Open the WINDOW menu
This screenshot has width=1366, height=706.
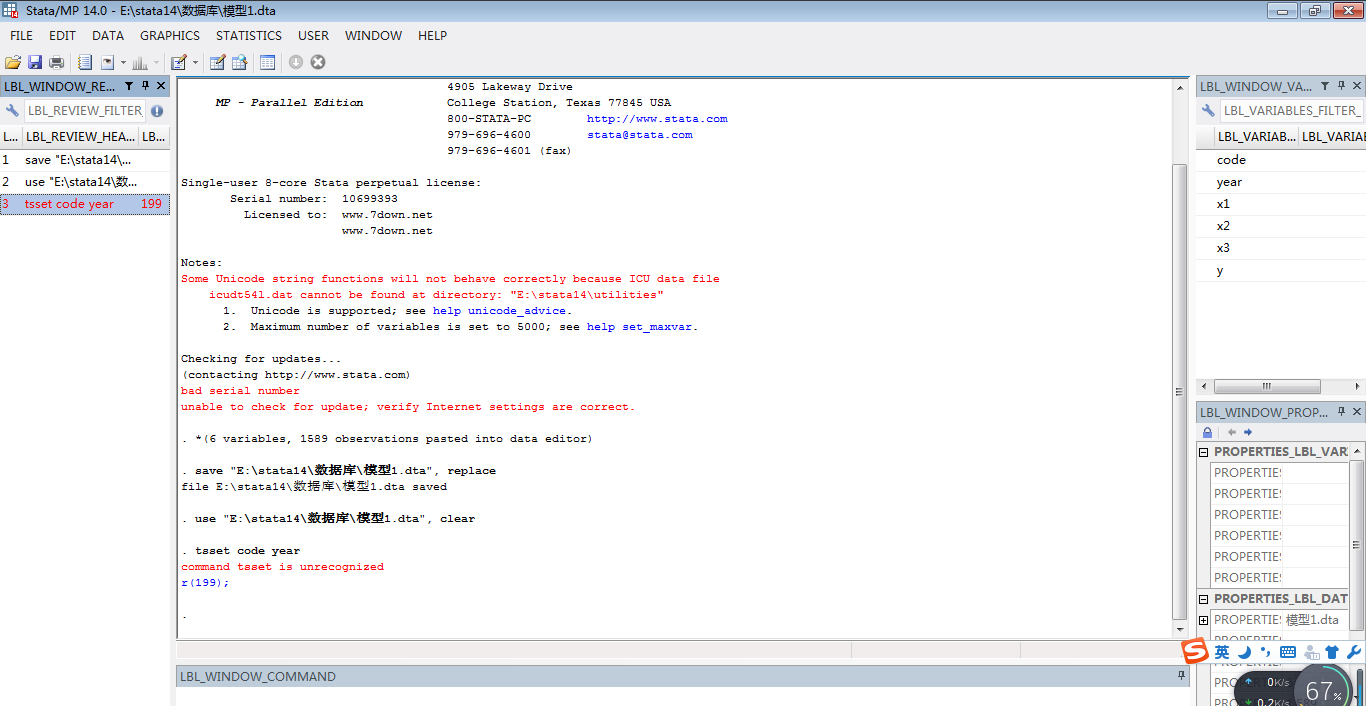tap(373, 35)
